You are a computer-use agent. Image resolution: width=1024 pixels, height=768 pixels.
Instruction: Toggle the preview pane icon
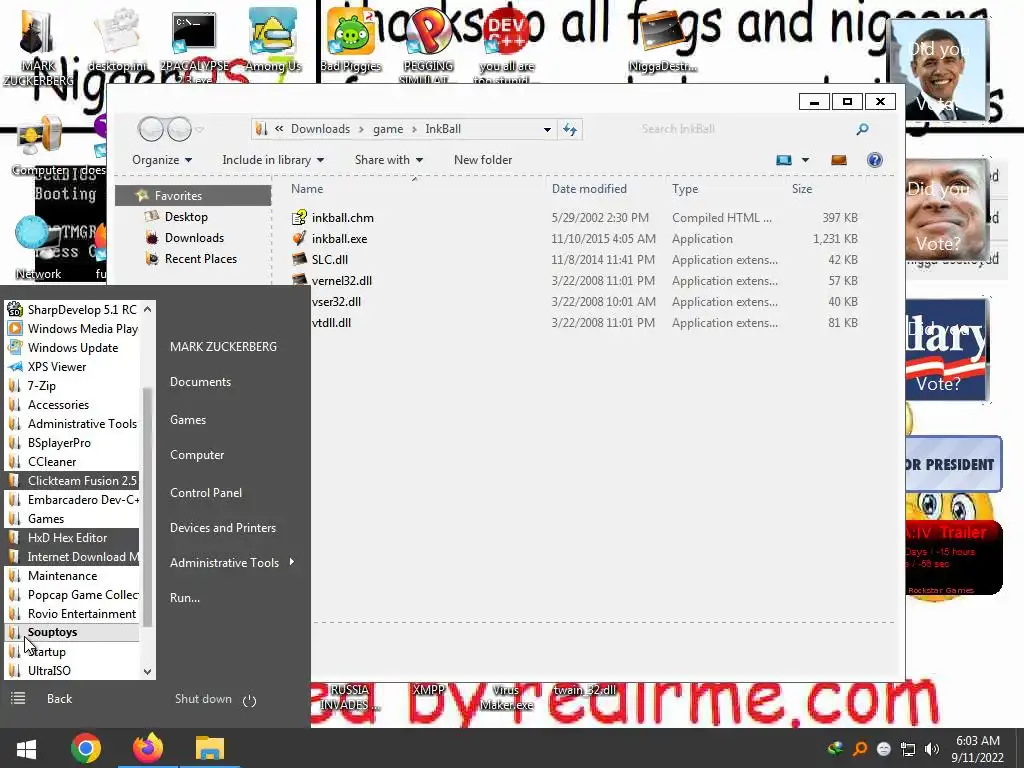pos(839,160)
